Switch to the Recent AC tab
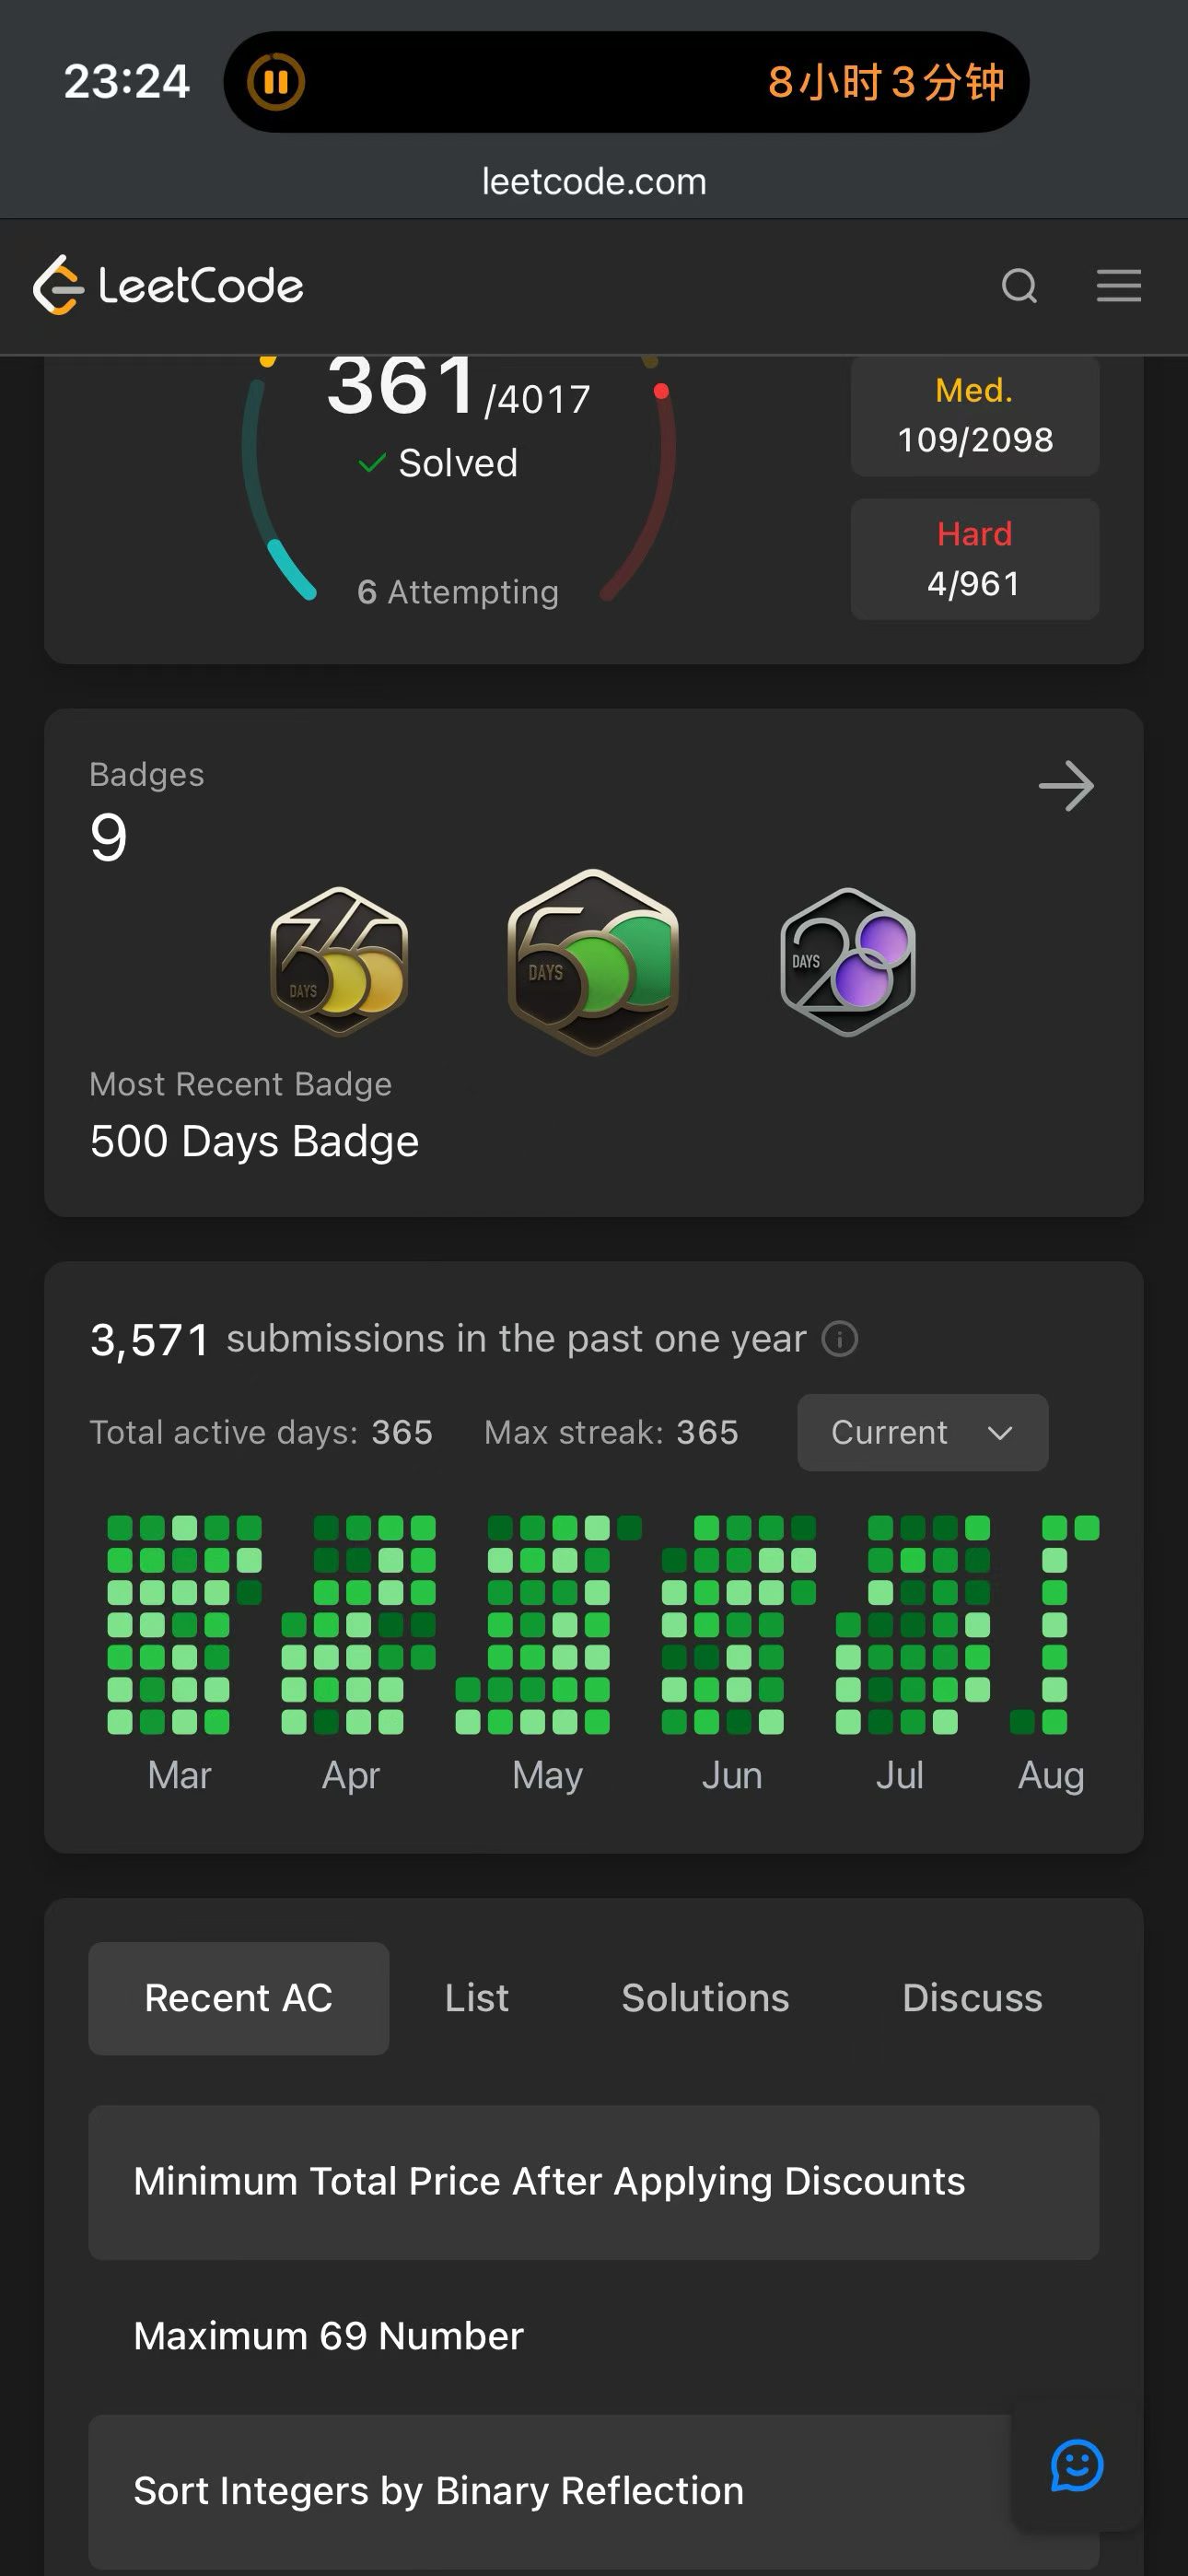Screen dimensions: 1188x2576 pyautogui.click(x=238, y=1998)
